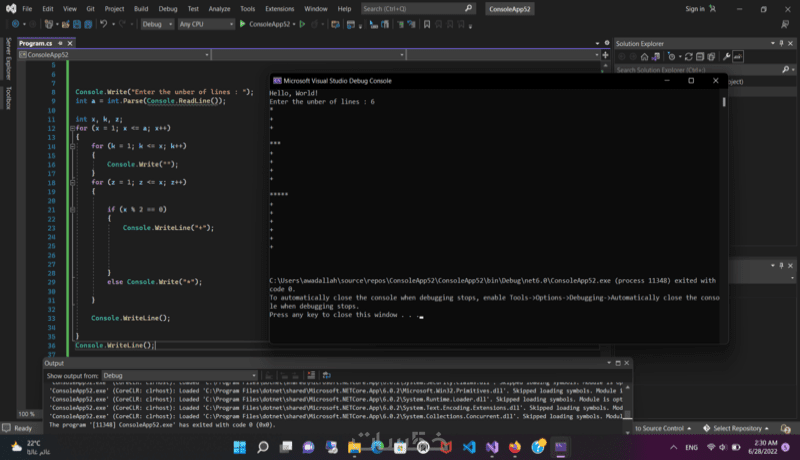Open the Debug menu
The image size is (800, 460).
coord(168,9)
